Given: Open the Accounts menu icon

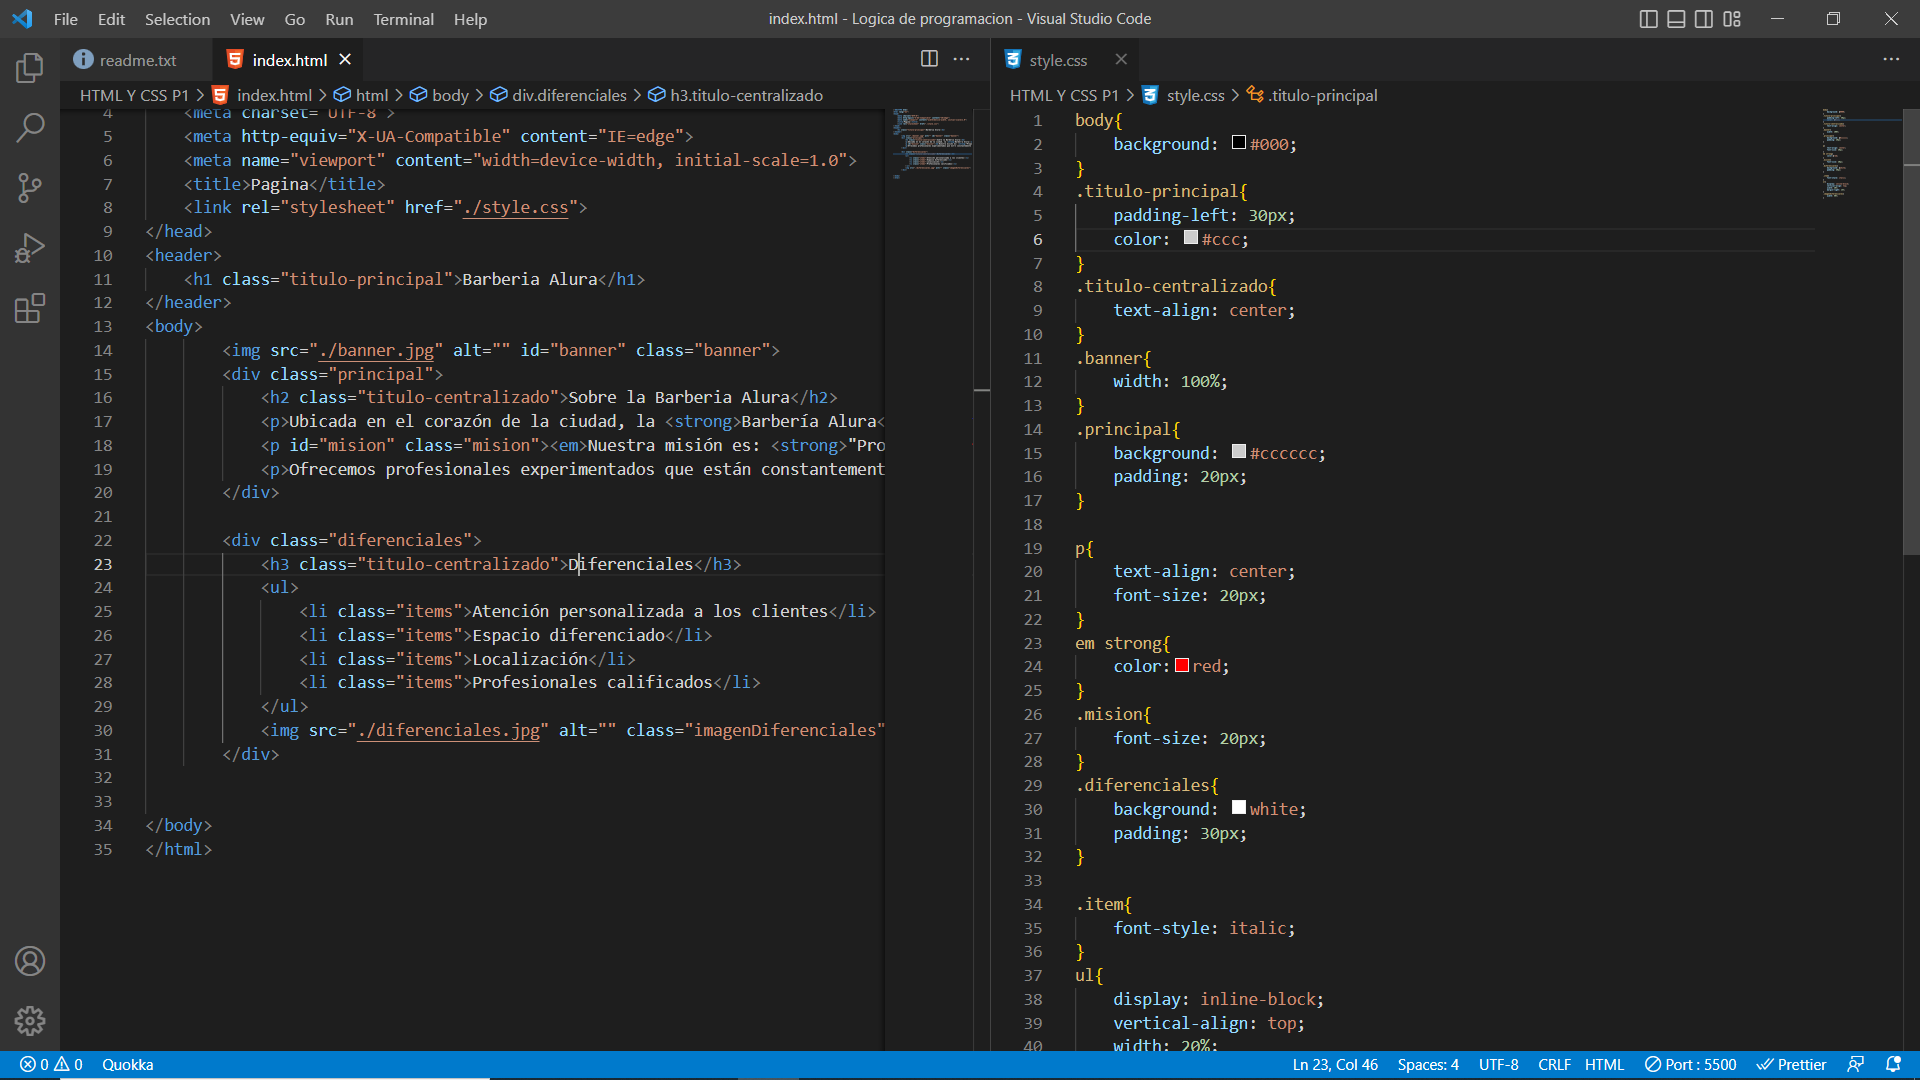Looking at the screenshot, I should (30, 961).
